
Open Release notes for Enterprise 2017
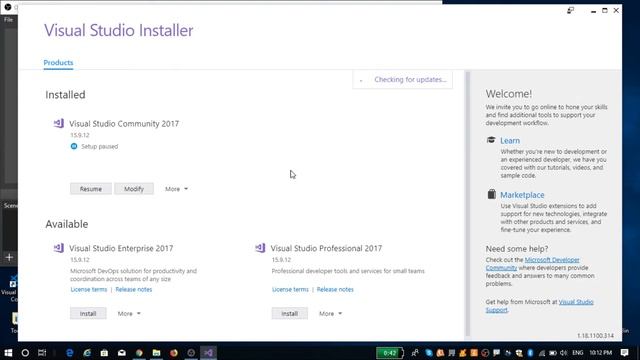(133, 289)
